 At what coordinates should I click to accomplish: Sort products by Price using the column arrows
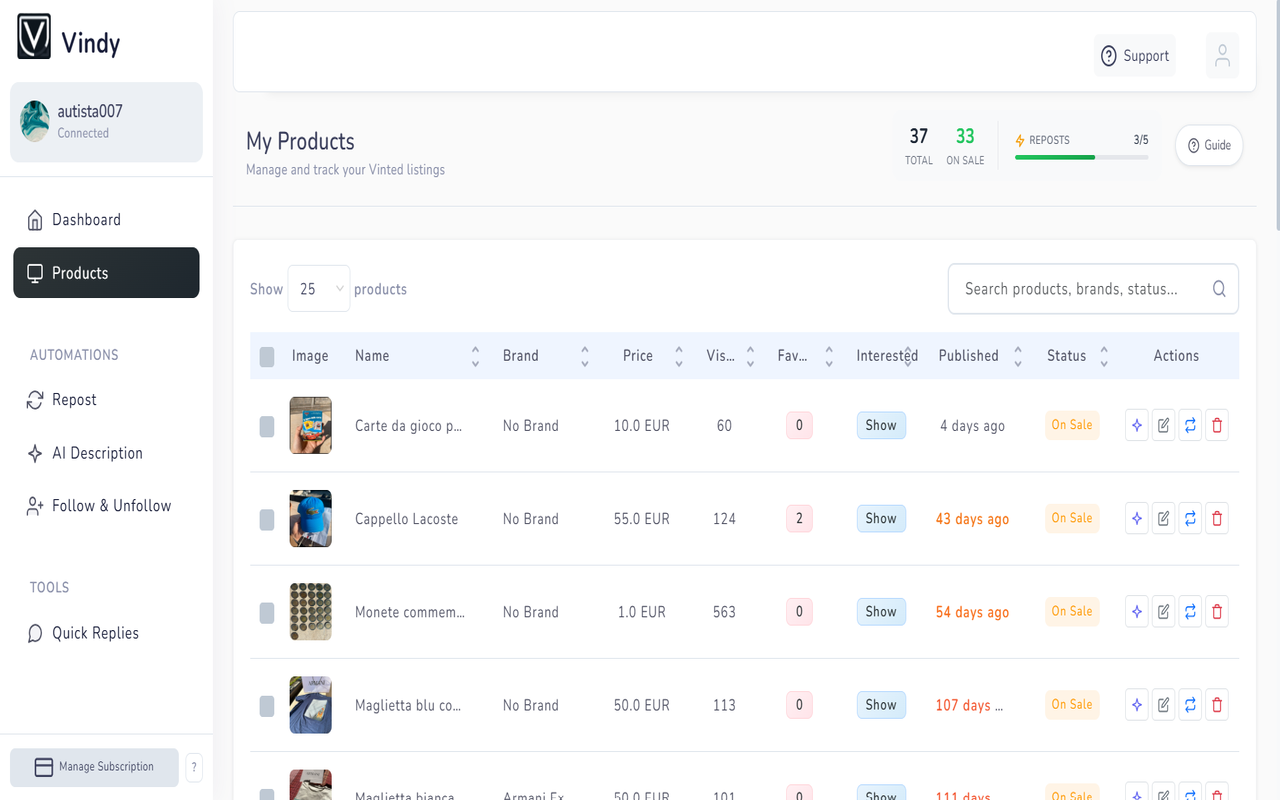pos(678,355)
